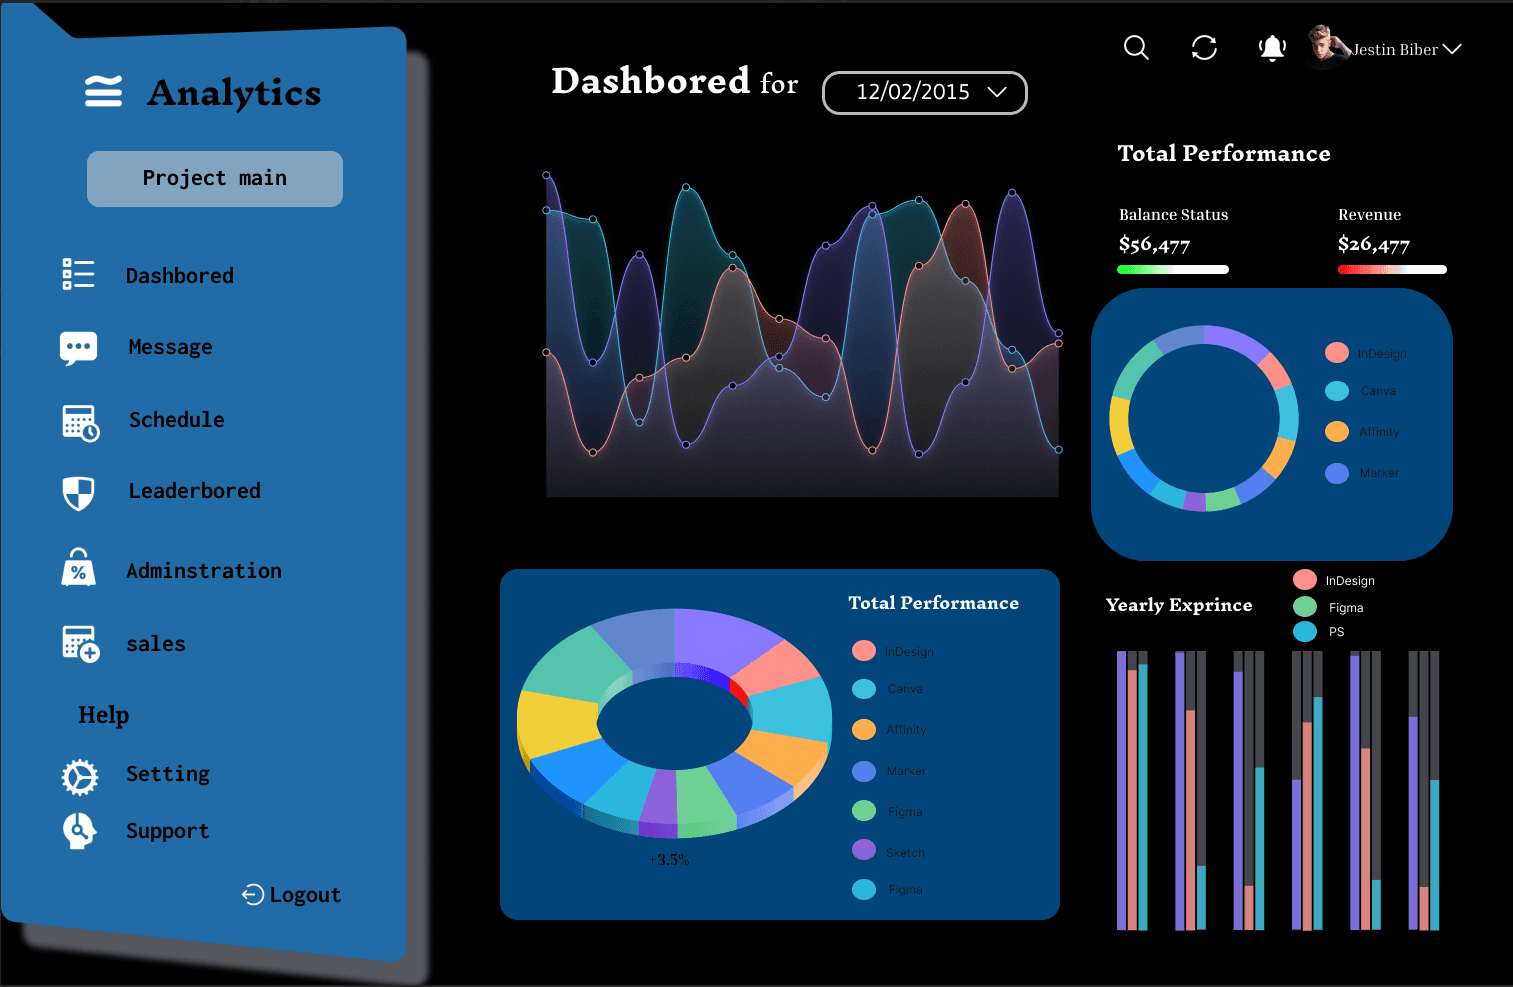Image resolution: width=1513 pixels, height=987 pixels.
Task: Click the Logout button
Action: click(x=292, y=895)
